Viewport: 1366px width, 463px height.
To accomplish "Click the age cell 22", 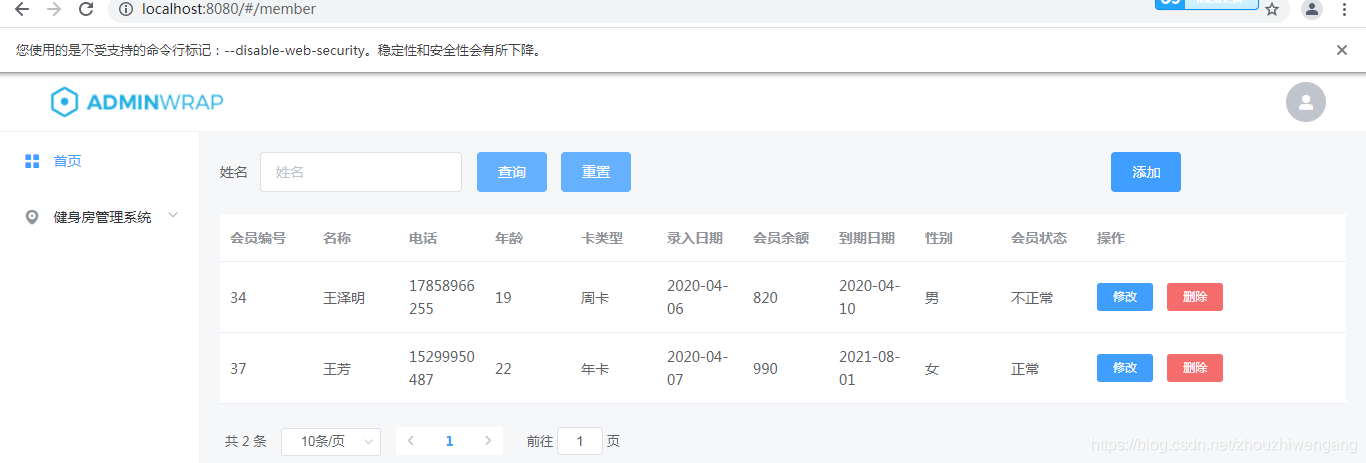I will pos(503,369).
